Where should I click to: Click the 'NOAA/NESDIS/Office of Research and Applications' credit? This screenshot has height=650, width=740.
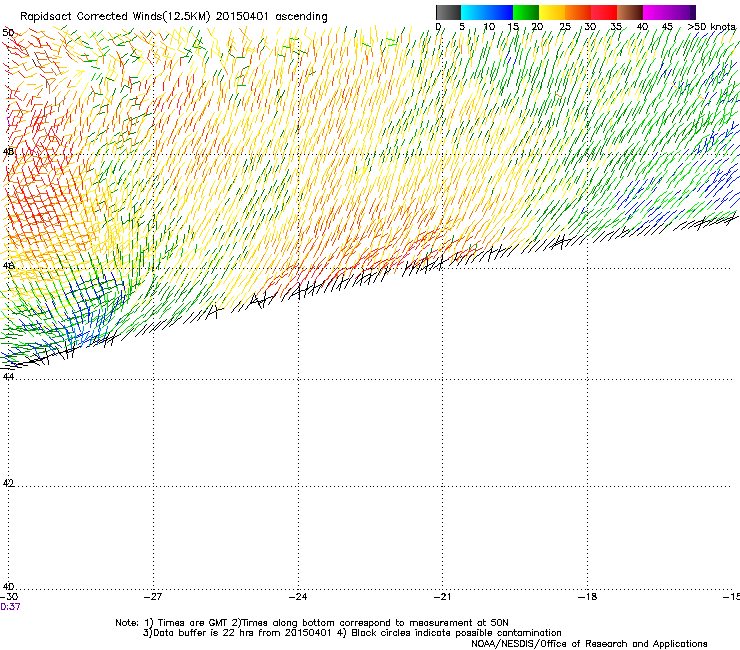click(x=589, y=644)
